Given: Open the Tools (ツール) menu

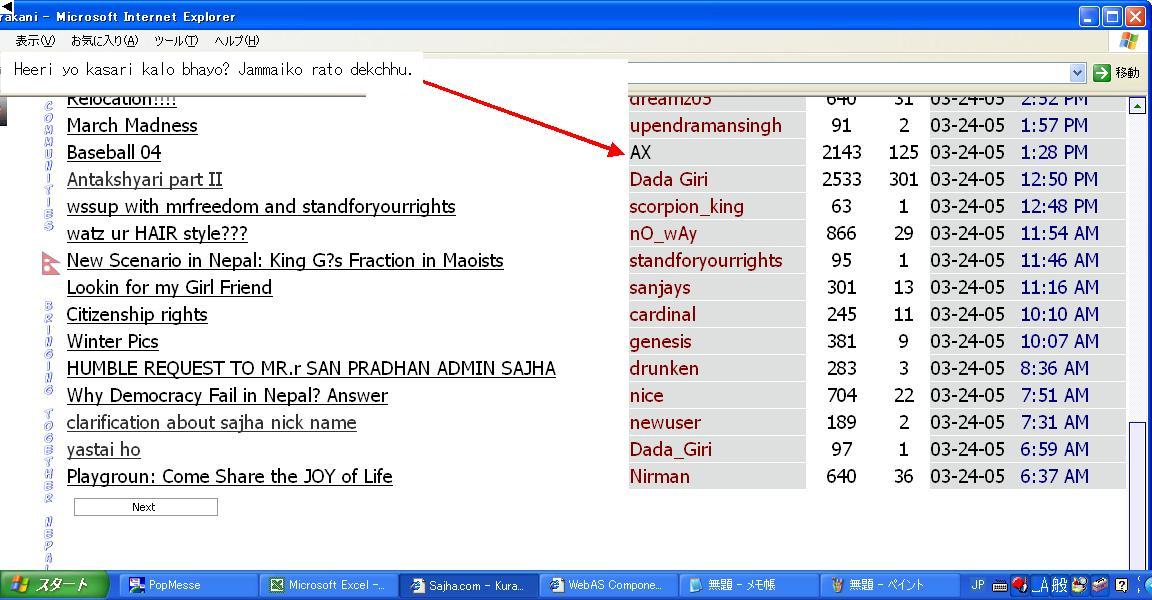Looking at the screenshot, I should pos(175,41).
